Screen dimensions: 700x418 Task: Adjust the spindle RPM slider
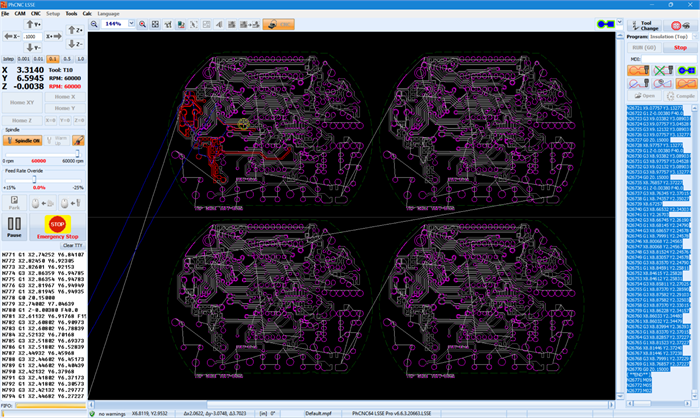click(77, 154)
